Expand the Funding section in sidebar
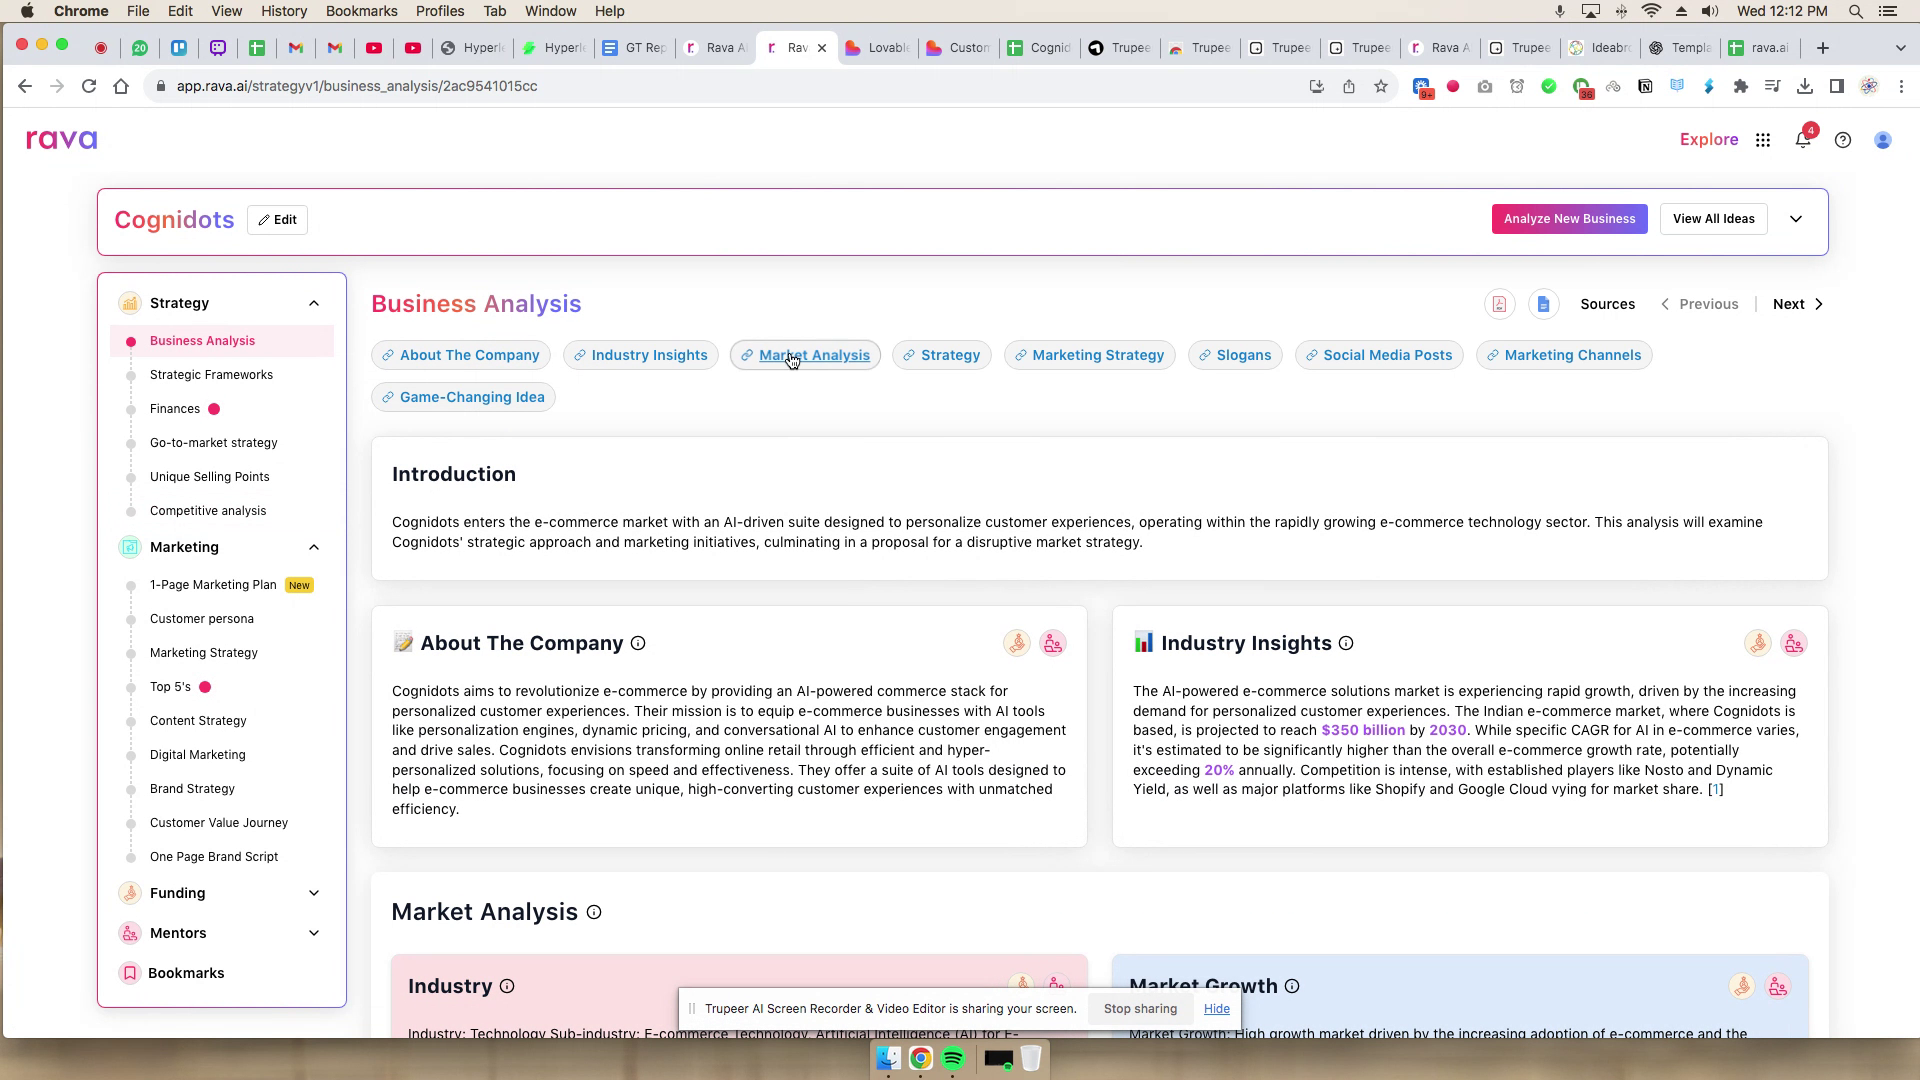The width and height of the screenshot is (1920, 1080). [x=314, y=893]
